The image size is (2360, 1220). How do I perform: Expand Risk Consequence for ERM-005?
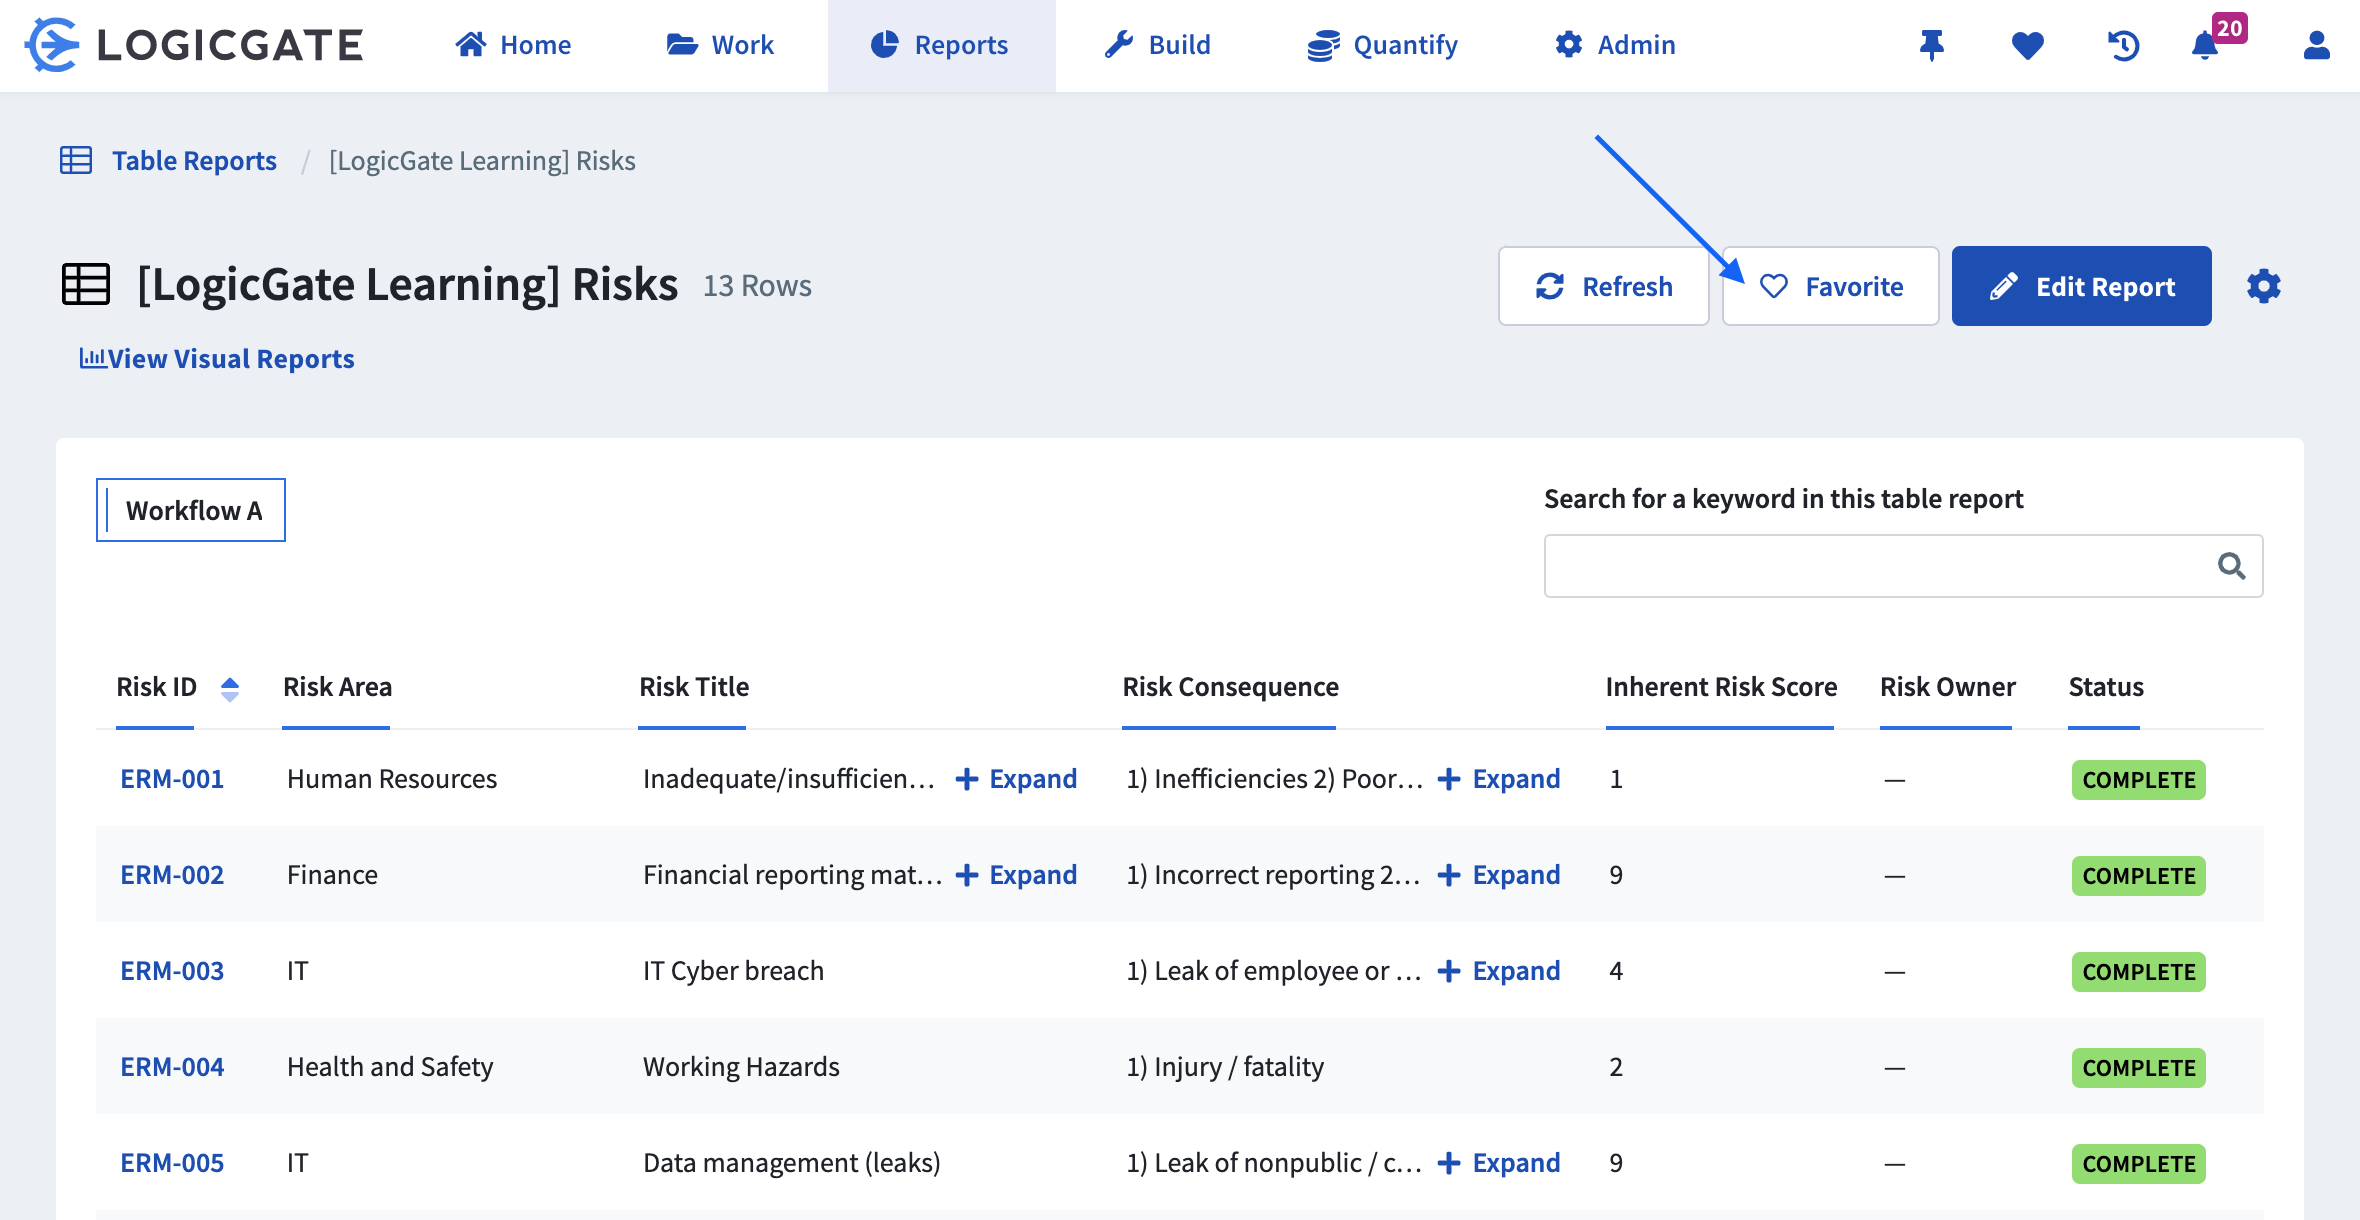coord(1500,1163)
